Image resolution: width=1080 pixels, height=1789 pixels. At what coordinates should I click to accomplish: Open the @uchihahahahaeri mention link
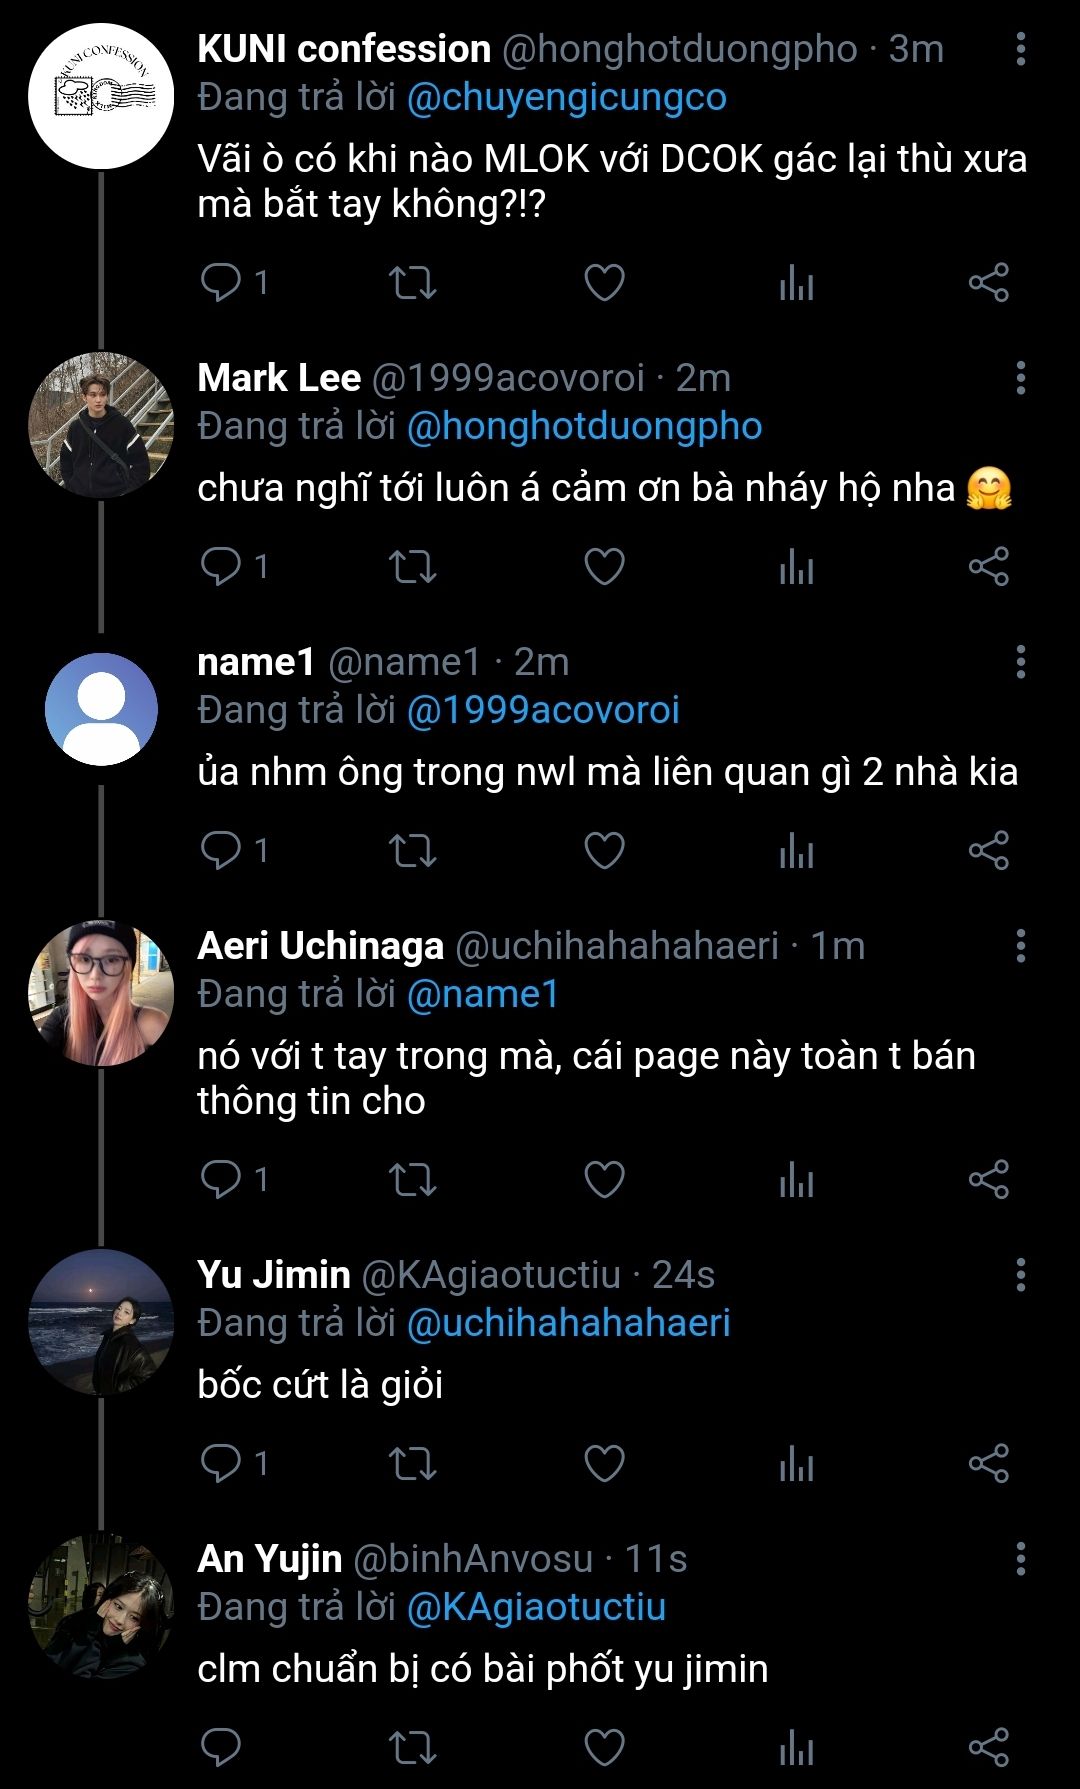click(568, 1323)
